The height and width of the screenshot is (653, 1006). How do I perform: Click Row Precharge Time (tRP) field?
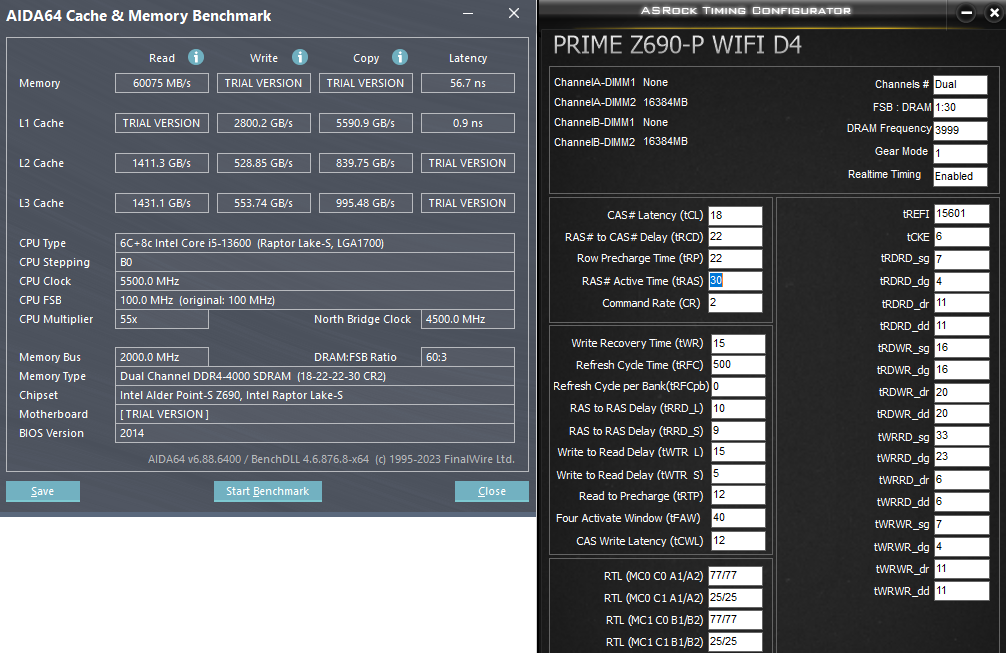pos(735,259)
